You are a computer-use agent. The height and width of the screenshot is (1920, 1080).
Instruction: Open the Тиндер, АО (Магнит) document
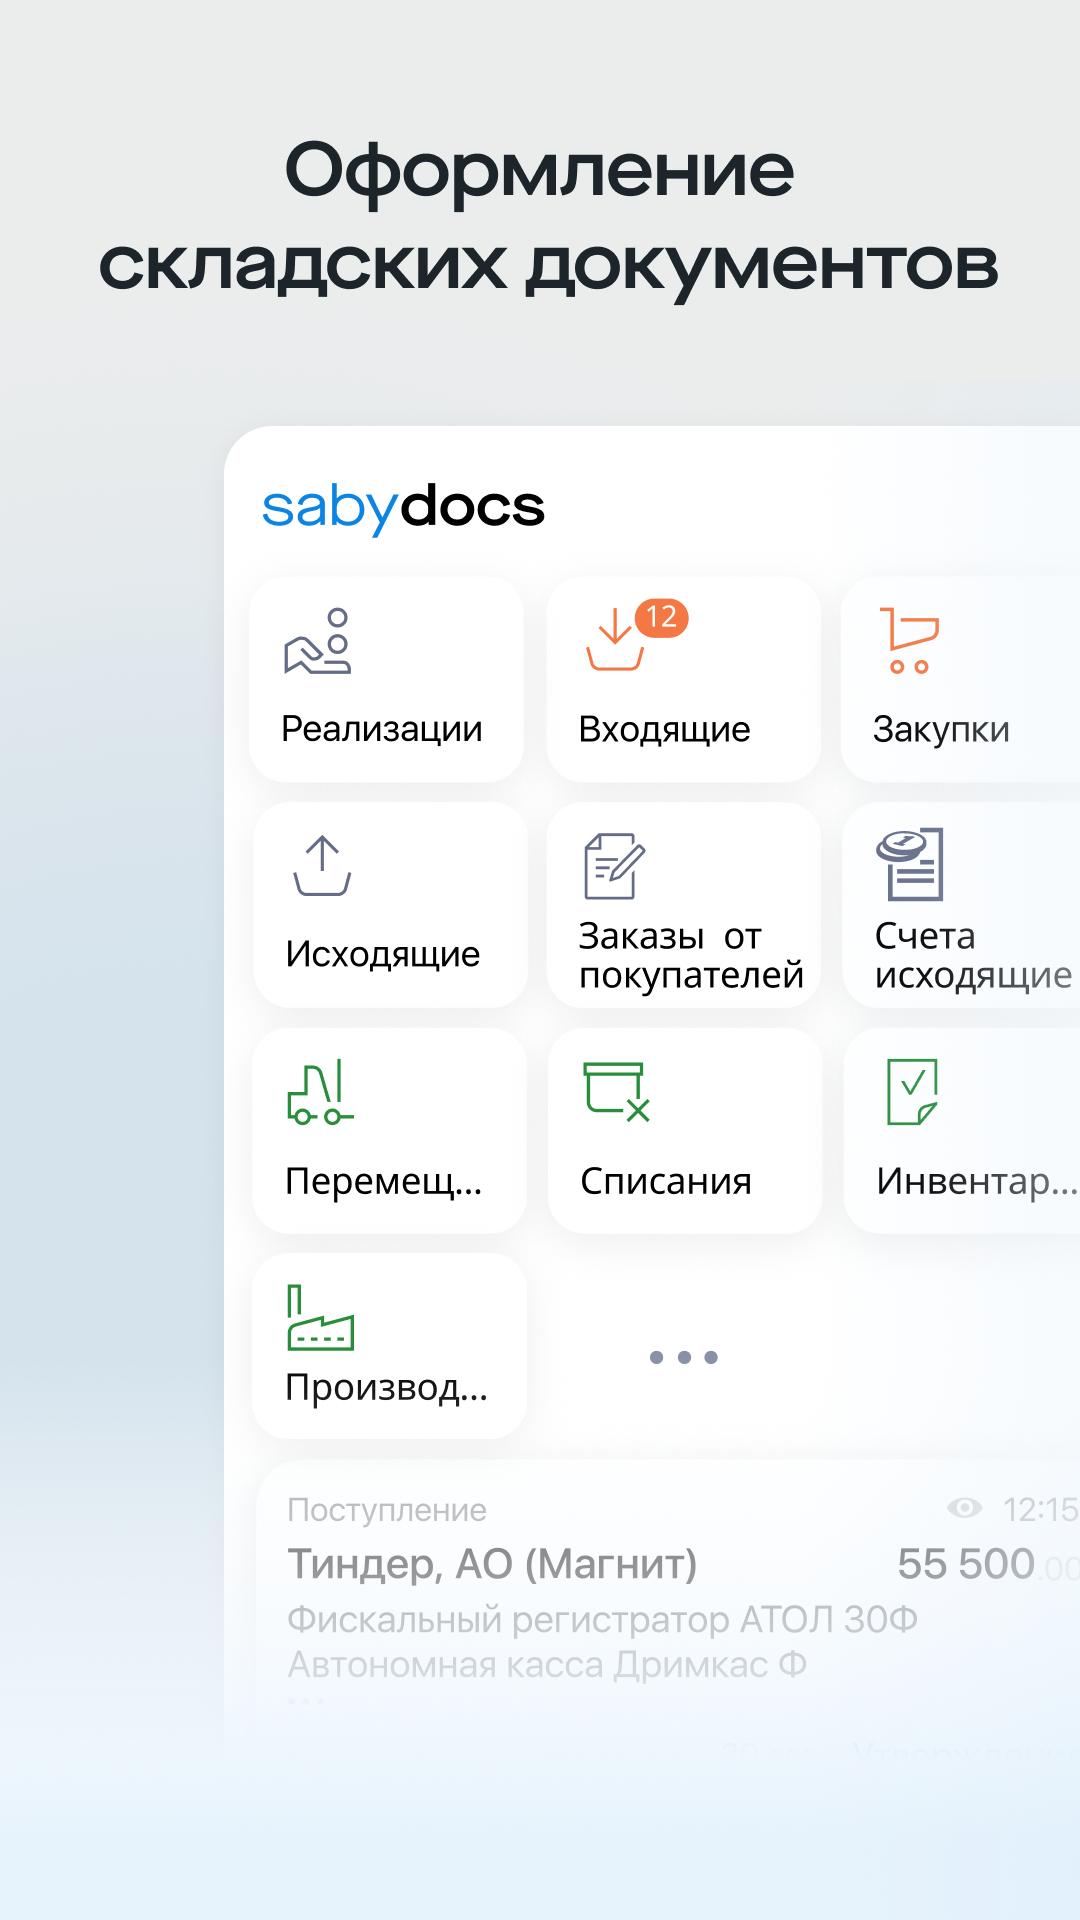point(492,1564)
